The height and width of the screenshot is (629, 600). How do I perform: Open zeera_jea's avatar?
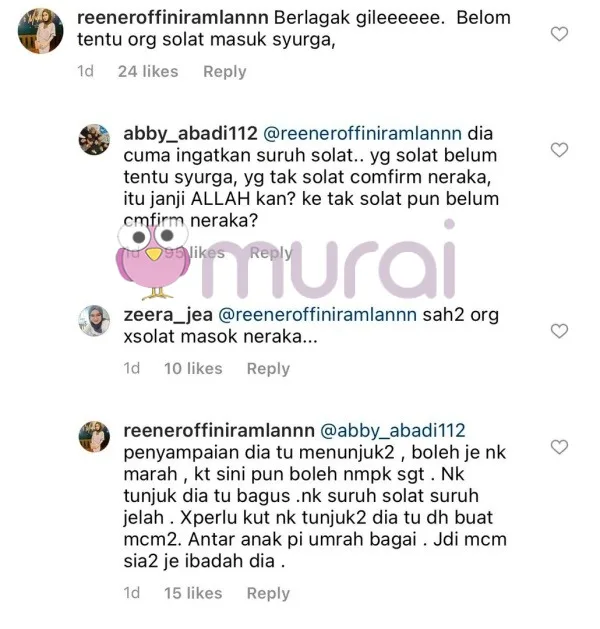click(94, 321)
